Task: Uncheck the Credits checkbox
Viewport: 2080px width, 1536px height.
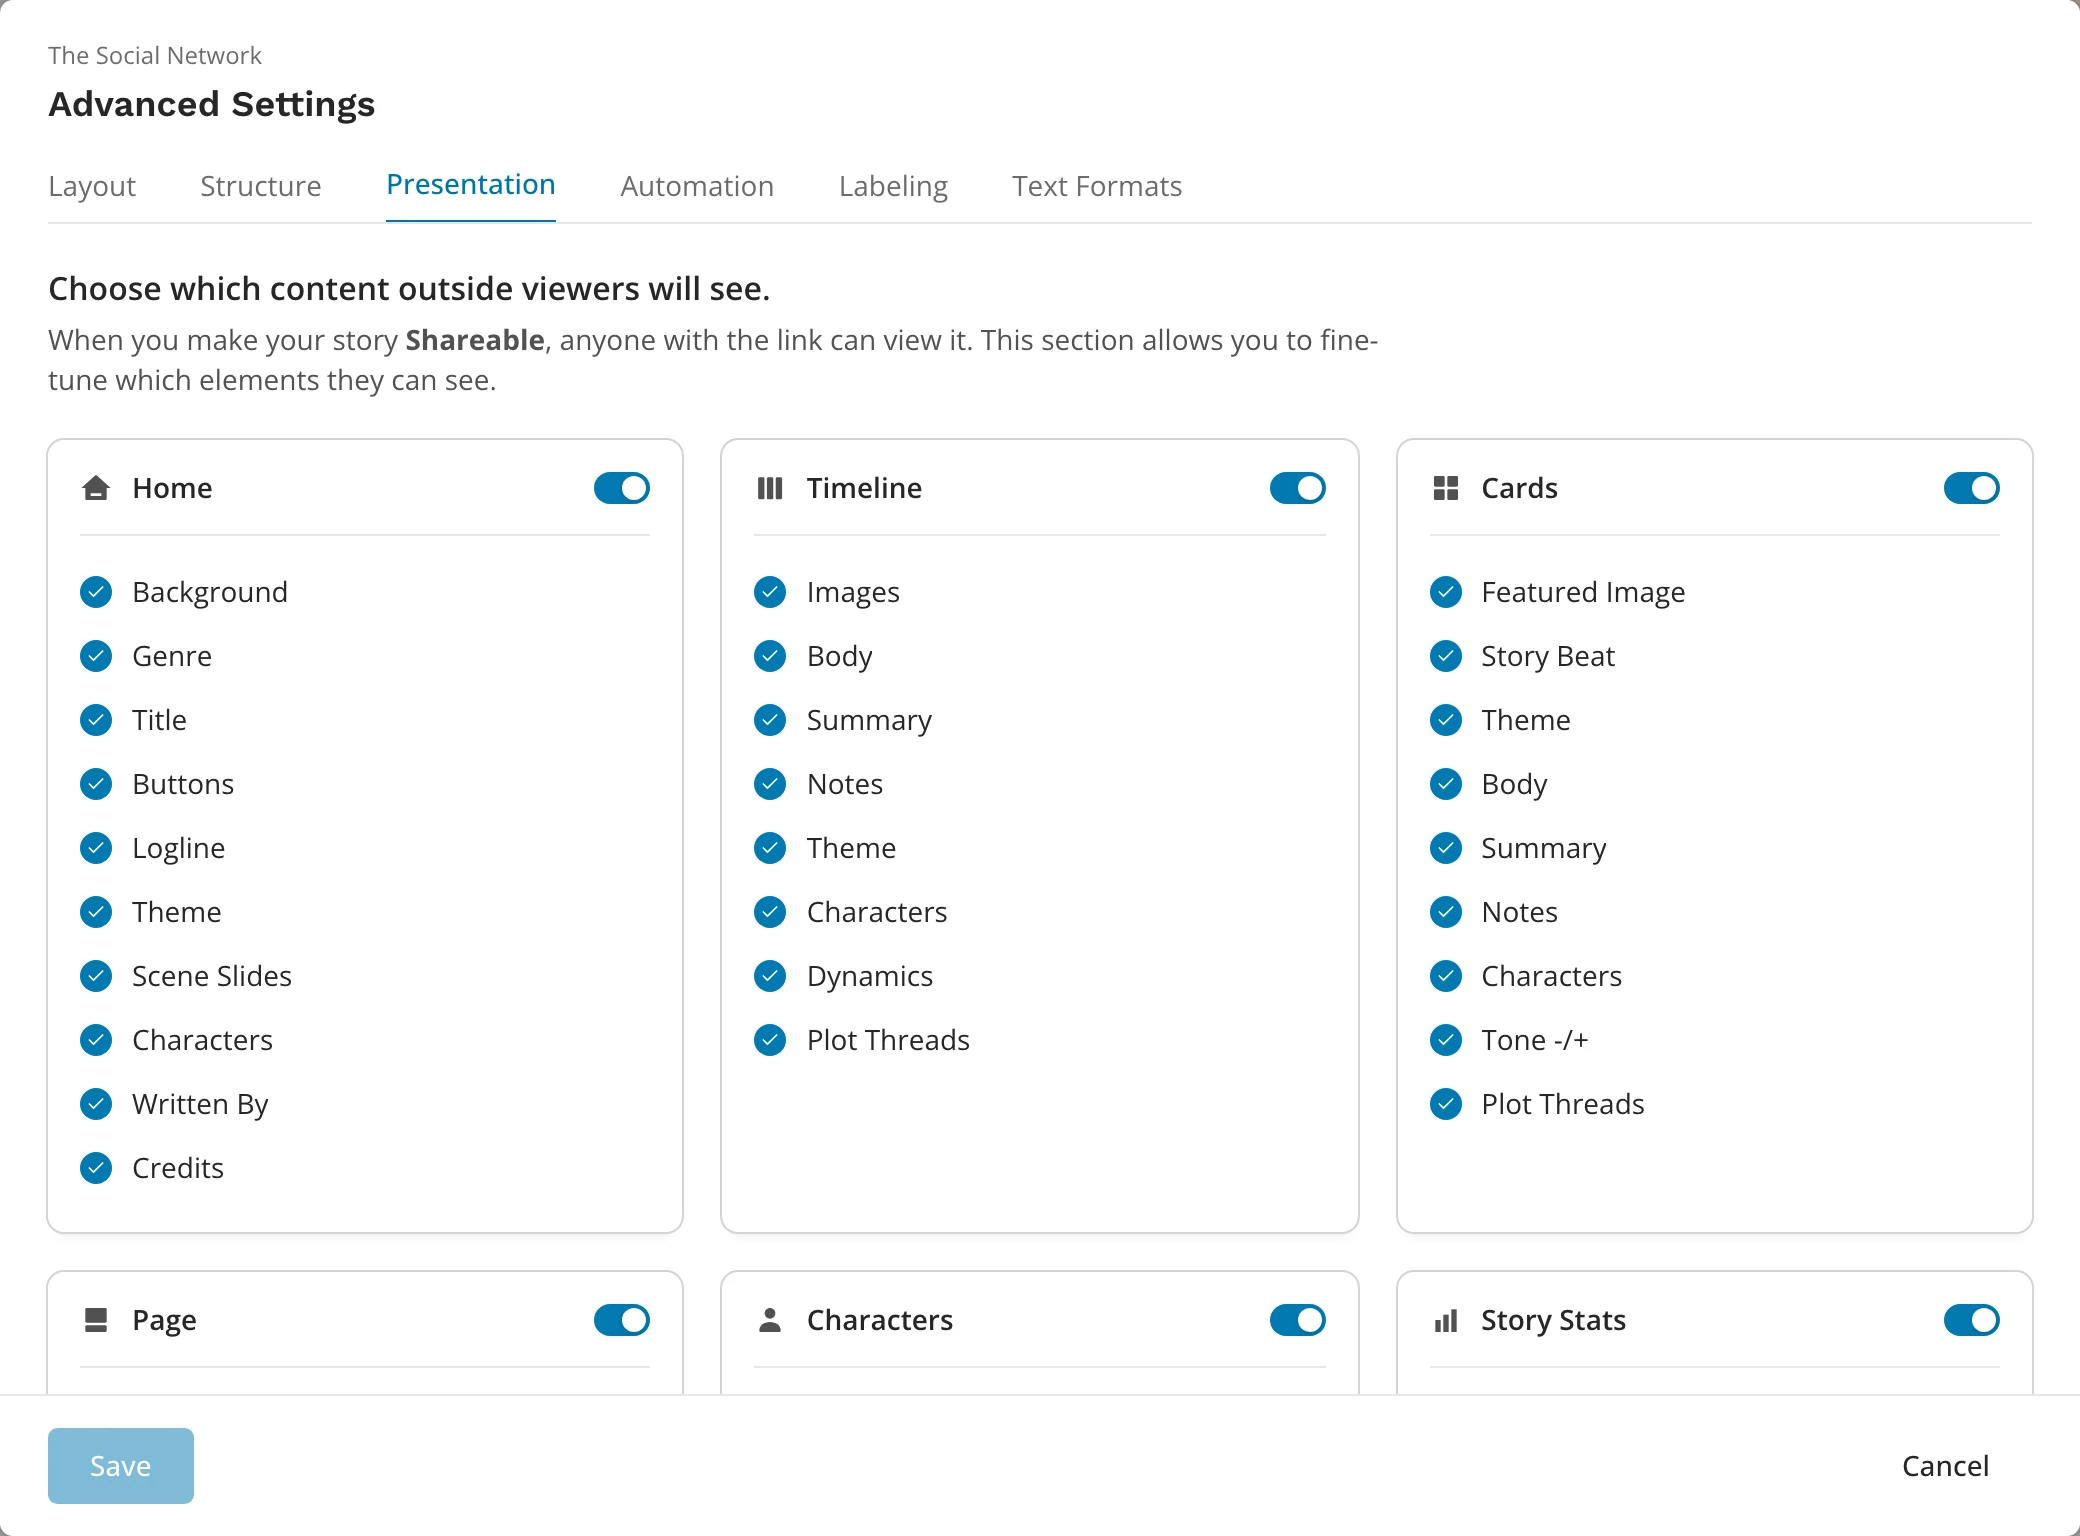Action: tap(96, 1168)
